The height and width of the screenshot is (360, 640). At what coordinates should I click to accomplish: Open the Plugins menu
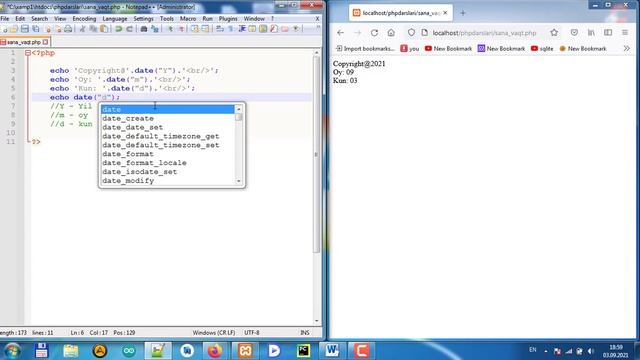[x=228, y=19]
